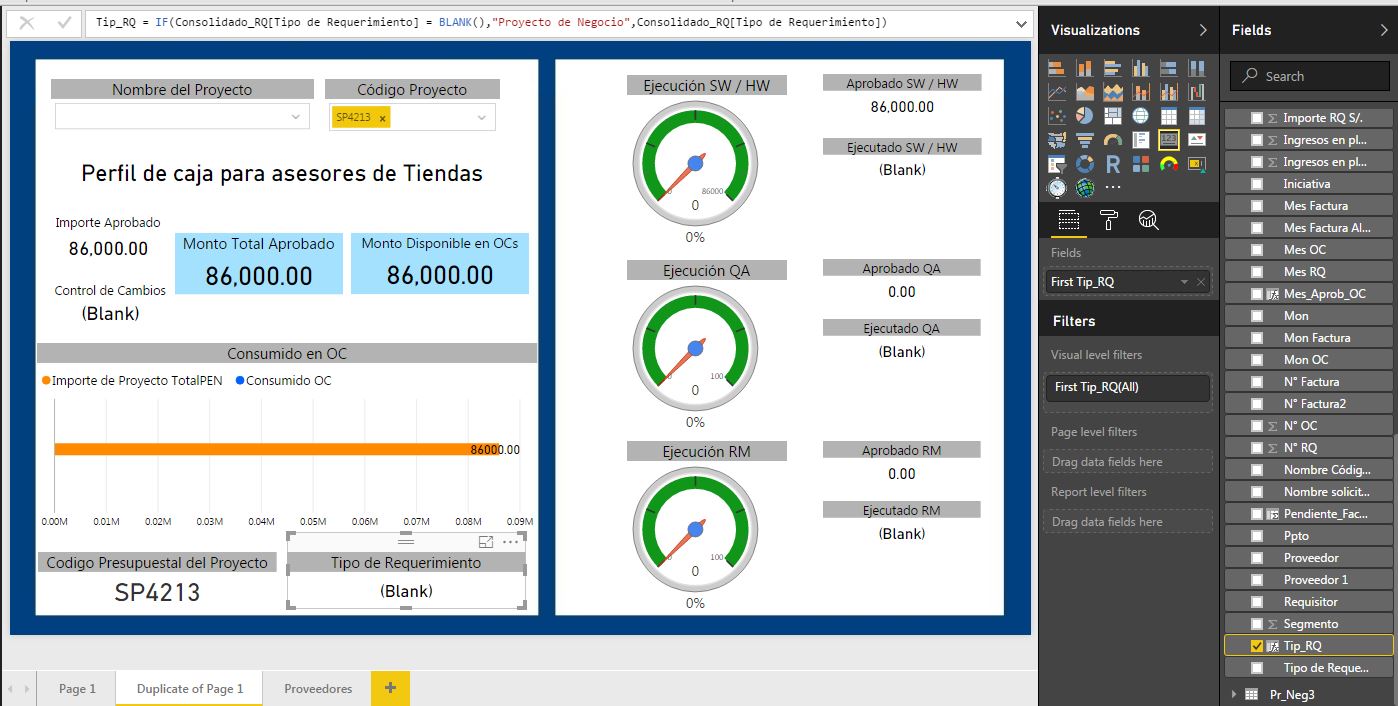The image size is (1398, 706).
Task: Tick the Proveedor field checkbox
Action: coord(1257,558)
